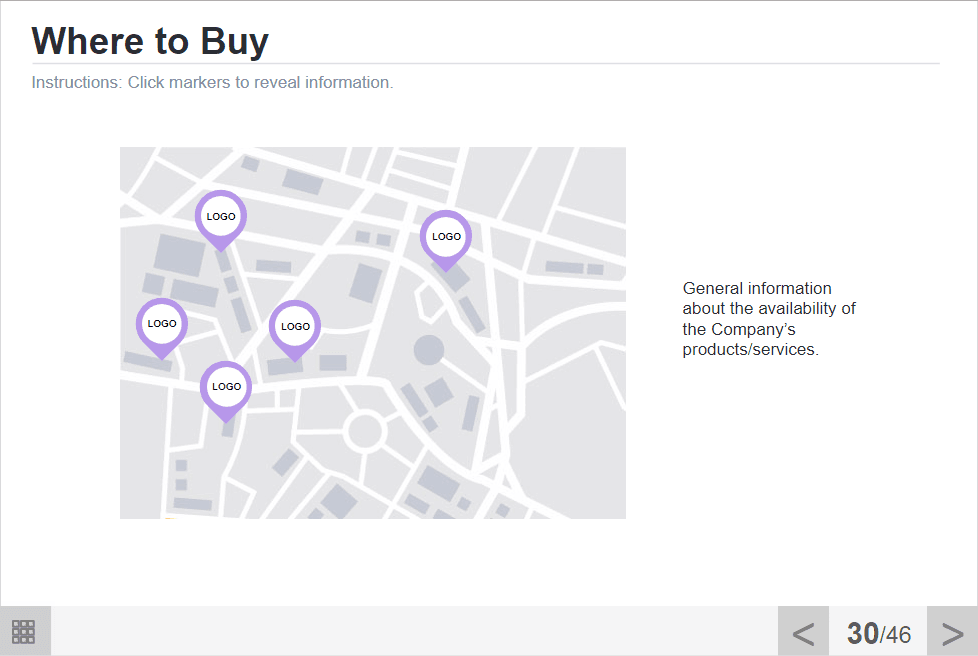Advance to next slide with right arrow
This screenshot has width=978, height=656.
(952, 632)
